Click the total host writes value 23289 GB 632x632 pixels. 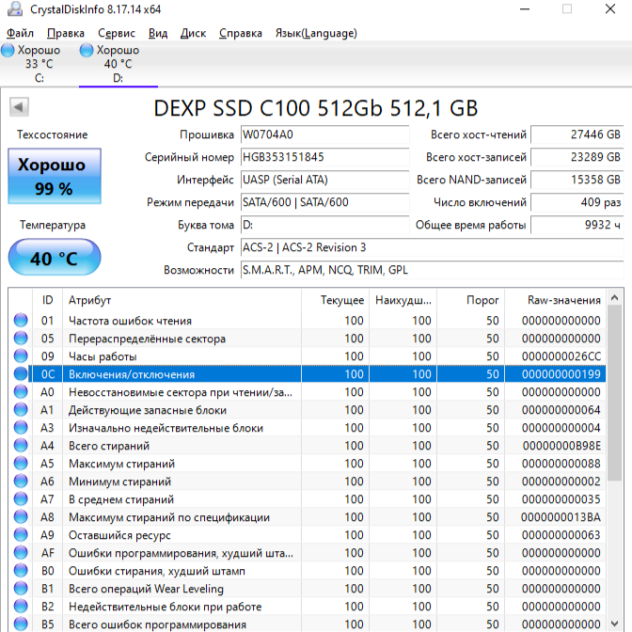click(x=577, y=157)
